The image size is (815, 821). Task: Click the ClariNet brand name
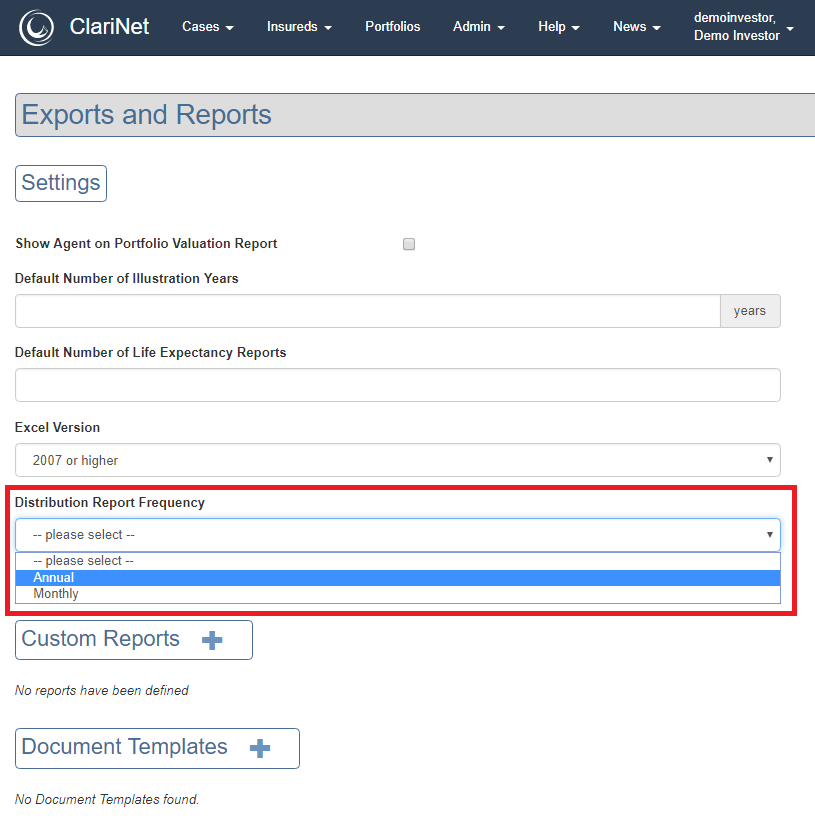click(109, 27)
